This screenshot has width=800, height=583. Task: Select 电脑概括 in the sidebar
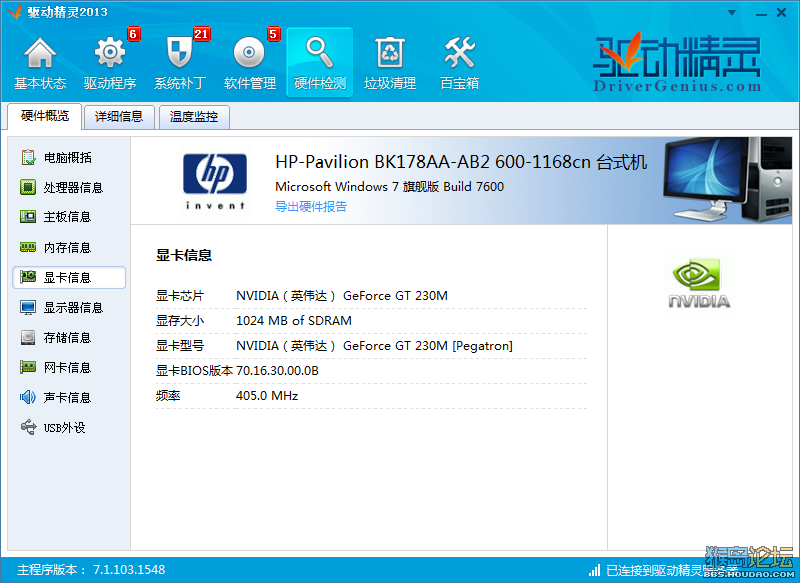click(69, 158)
